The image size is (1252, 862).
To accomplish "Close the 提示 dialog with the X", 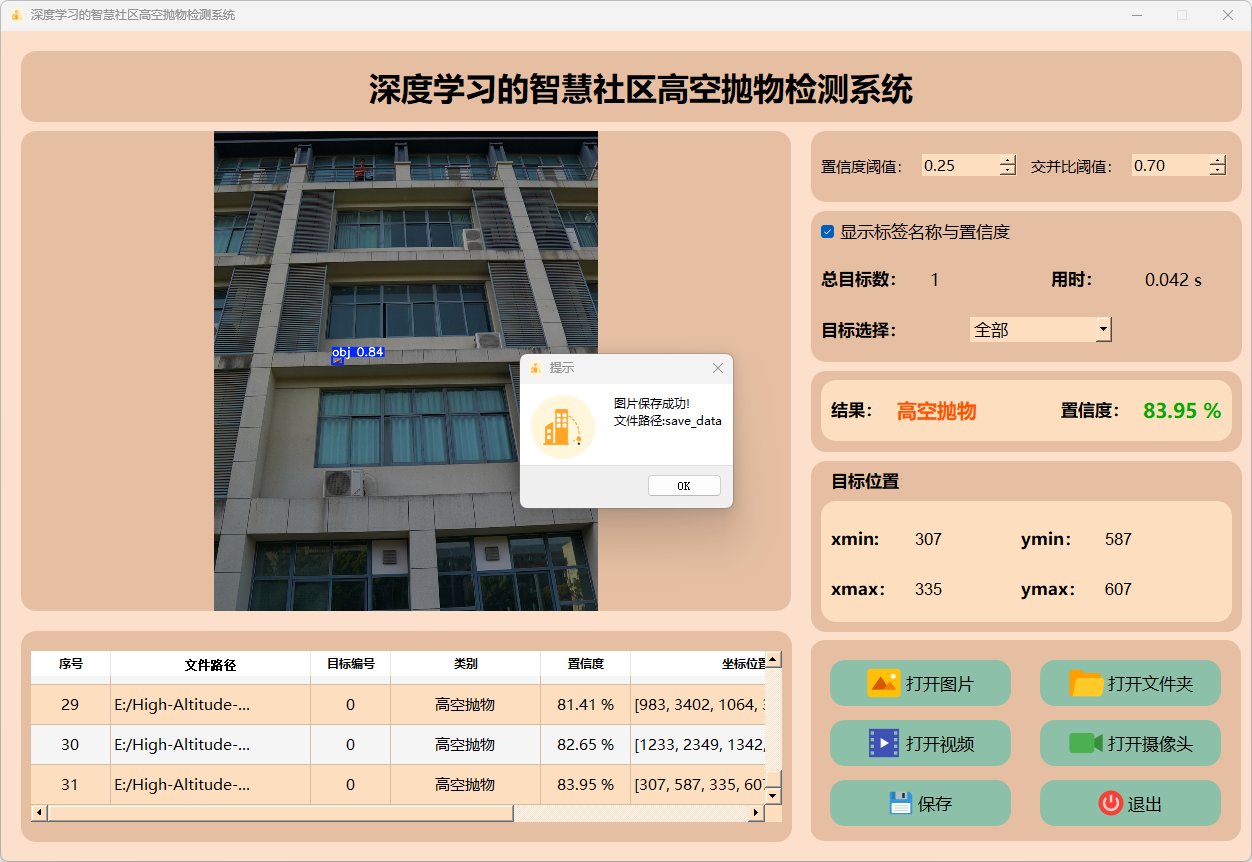I will 718,368.
